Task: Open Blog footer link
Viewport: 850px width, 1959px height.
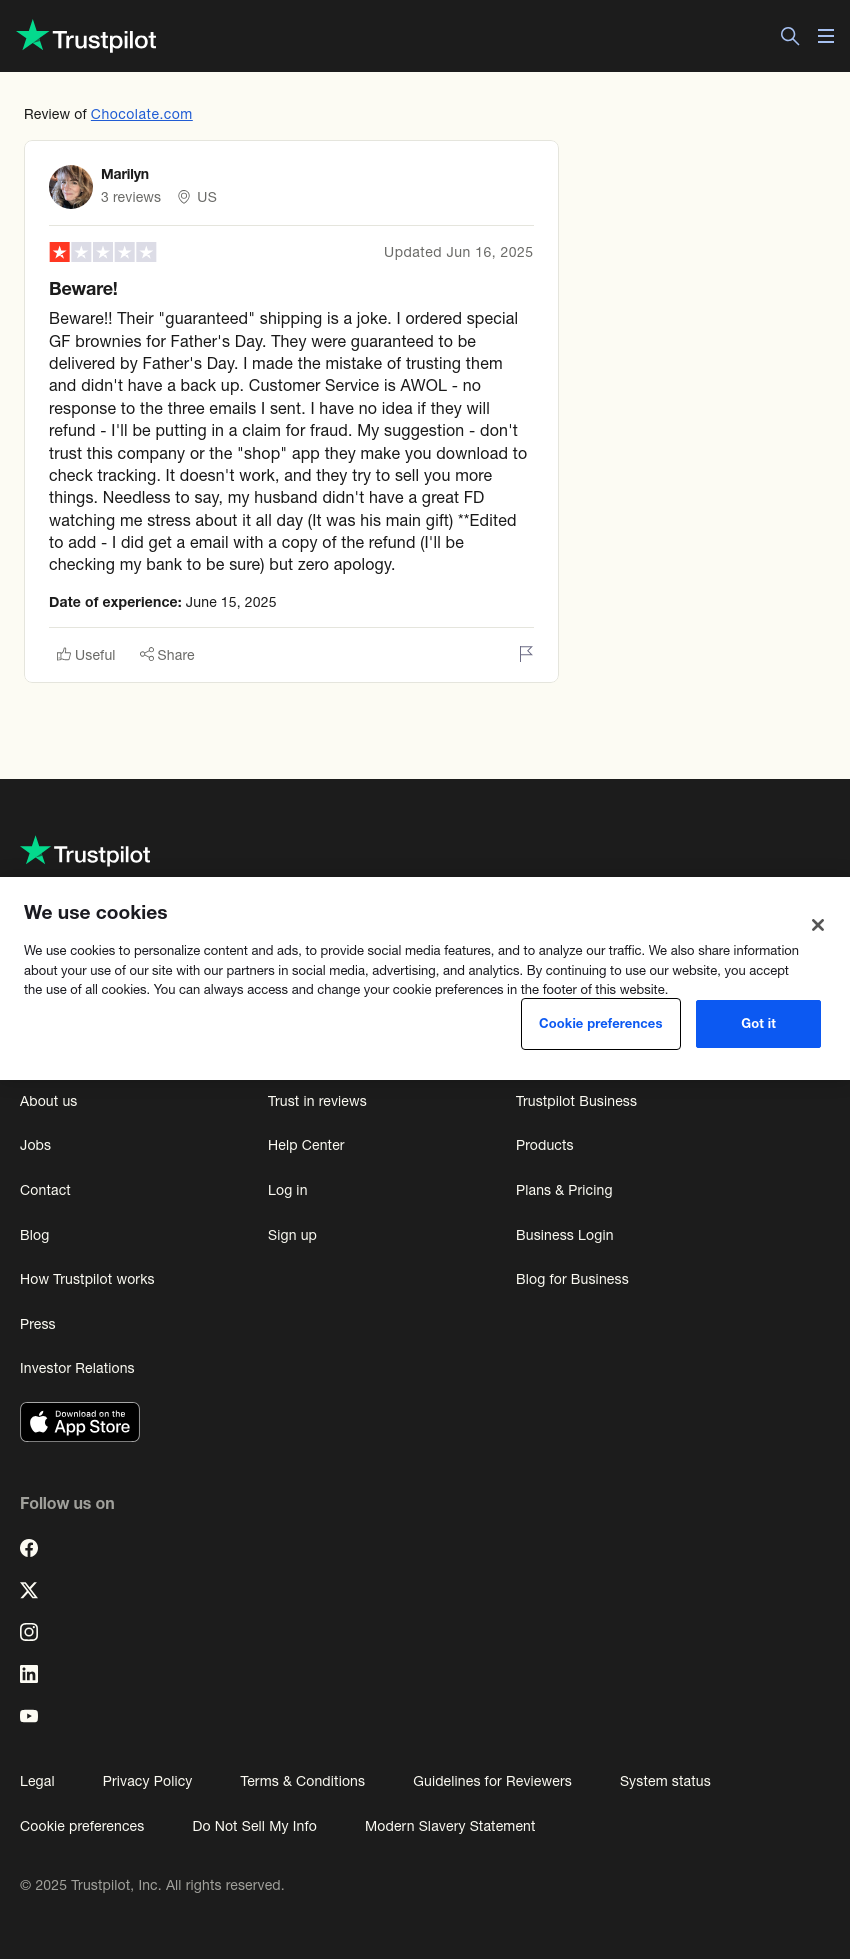Action: [x=34, y=1235]
